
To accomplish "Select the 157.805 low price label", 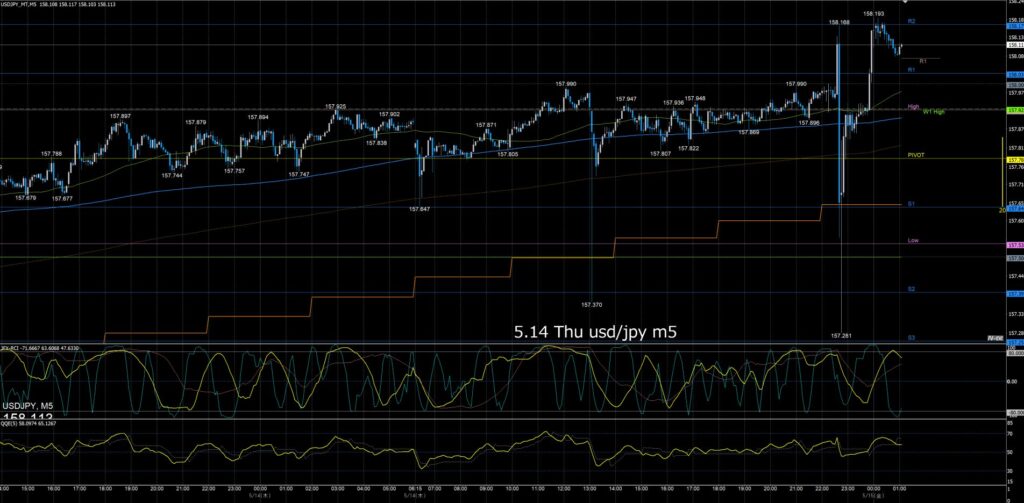I will [x=507, y=154].
